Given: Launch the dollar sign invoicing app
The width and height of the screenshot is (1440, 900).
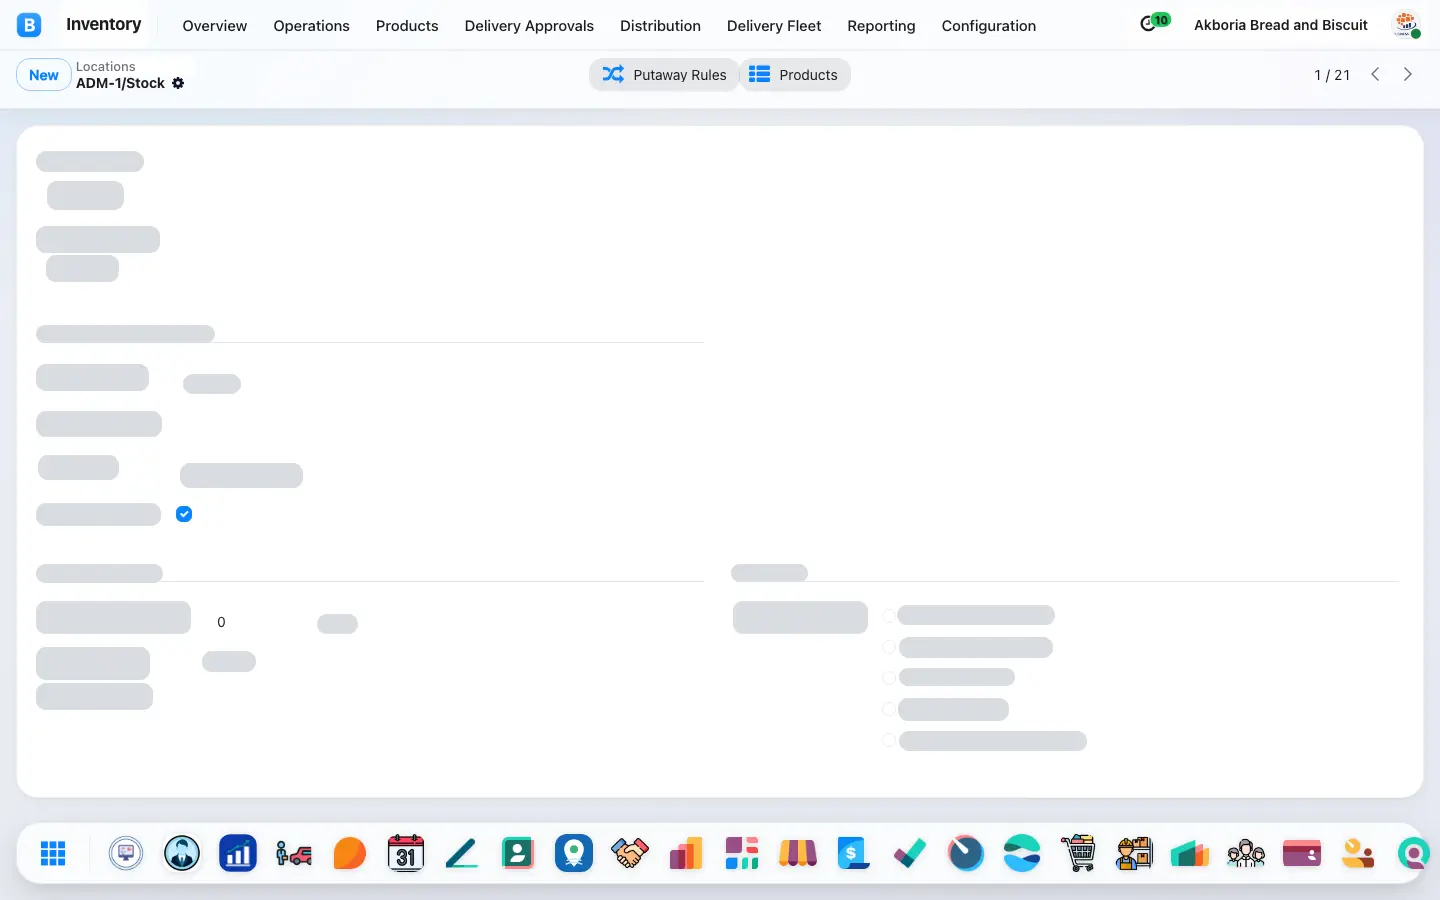Looking at the screenshot, I should pos(854,853).
